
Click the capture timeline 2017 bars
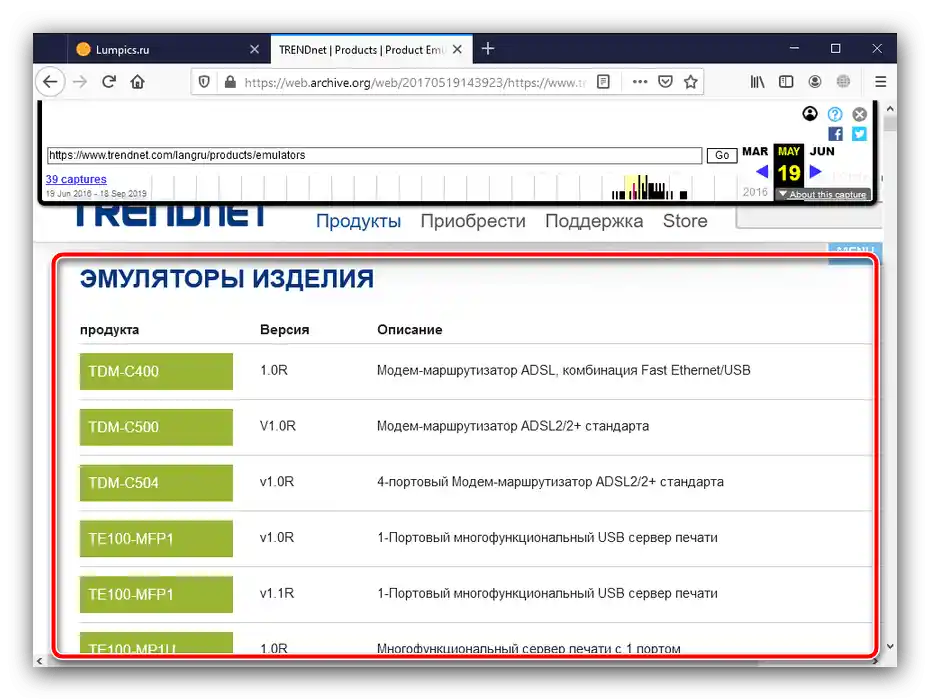(649, 187)
